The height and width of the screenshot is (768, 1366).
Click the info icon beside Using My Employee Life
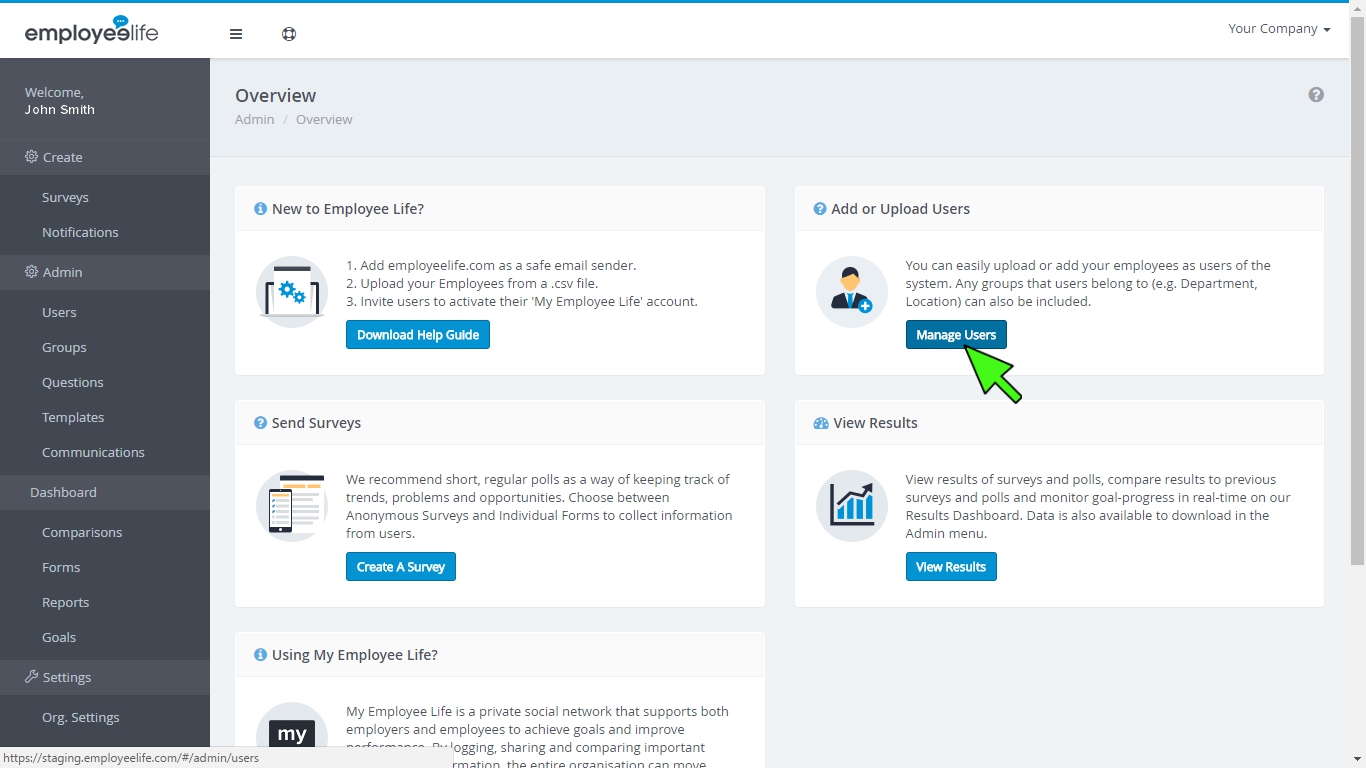click(261, 655)
